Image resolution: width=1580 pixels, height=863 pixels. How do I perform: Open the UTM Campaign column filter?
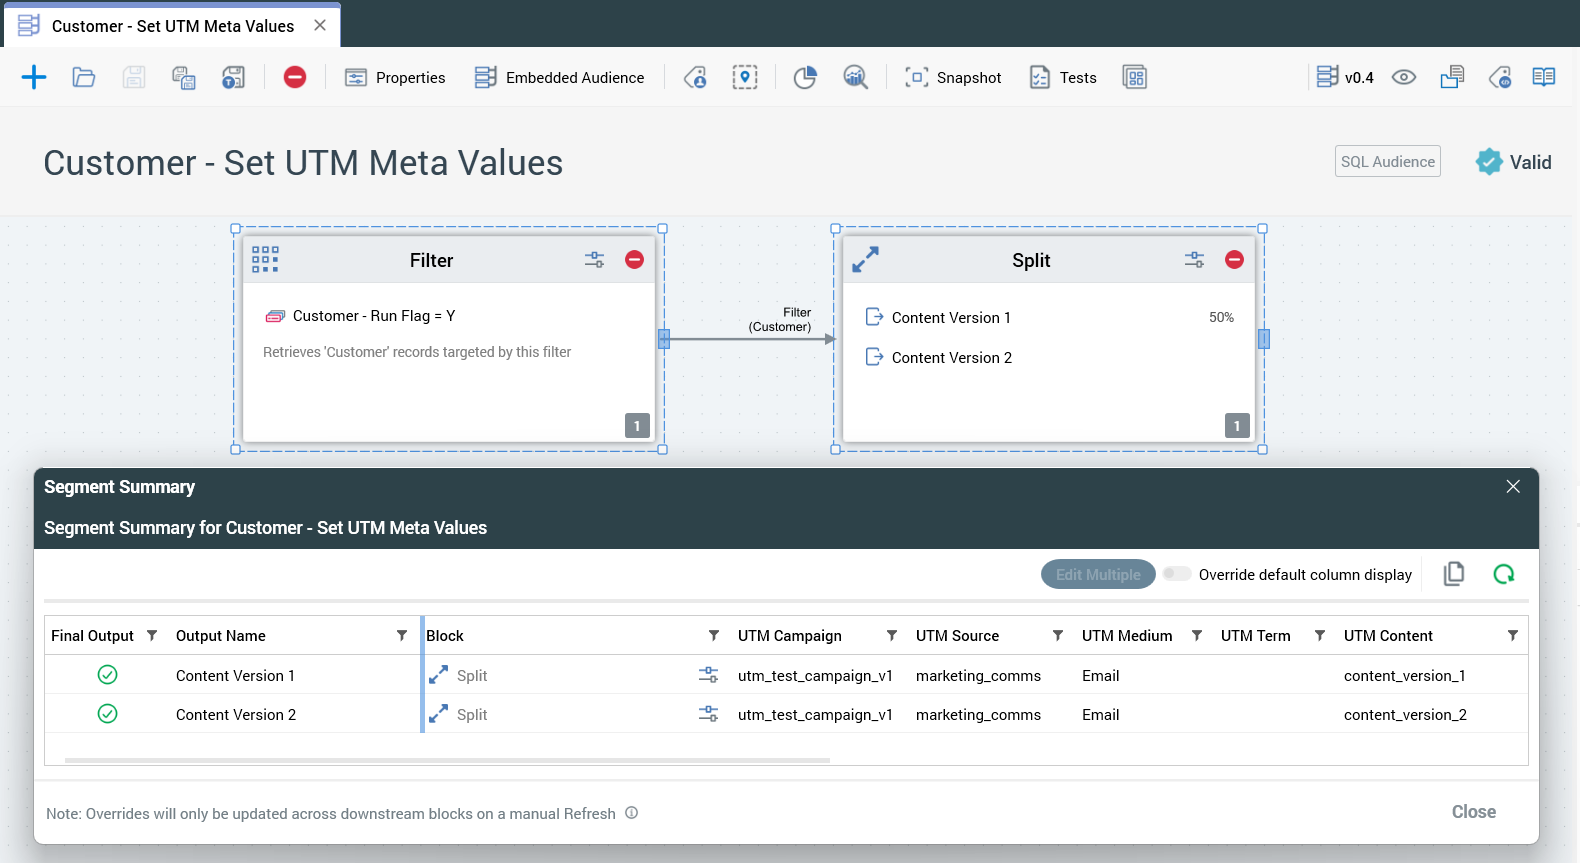891,636
